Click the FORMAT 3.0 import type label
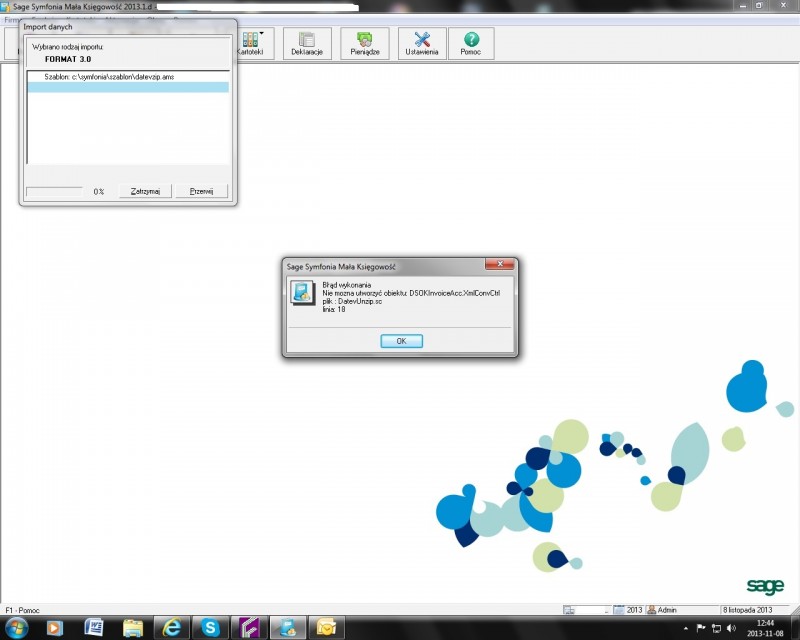 pyautogui.click(x=68, y=59)
